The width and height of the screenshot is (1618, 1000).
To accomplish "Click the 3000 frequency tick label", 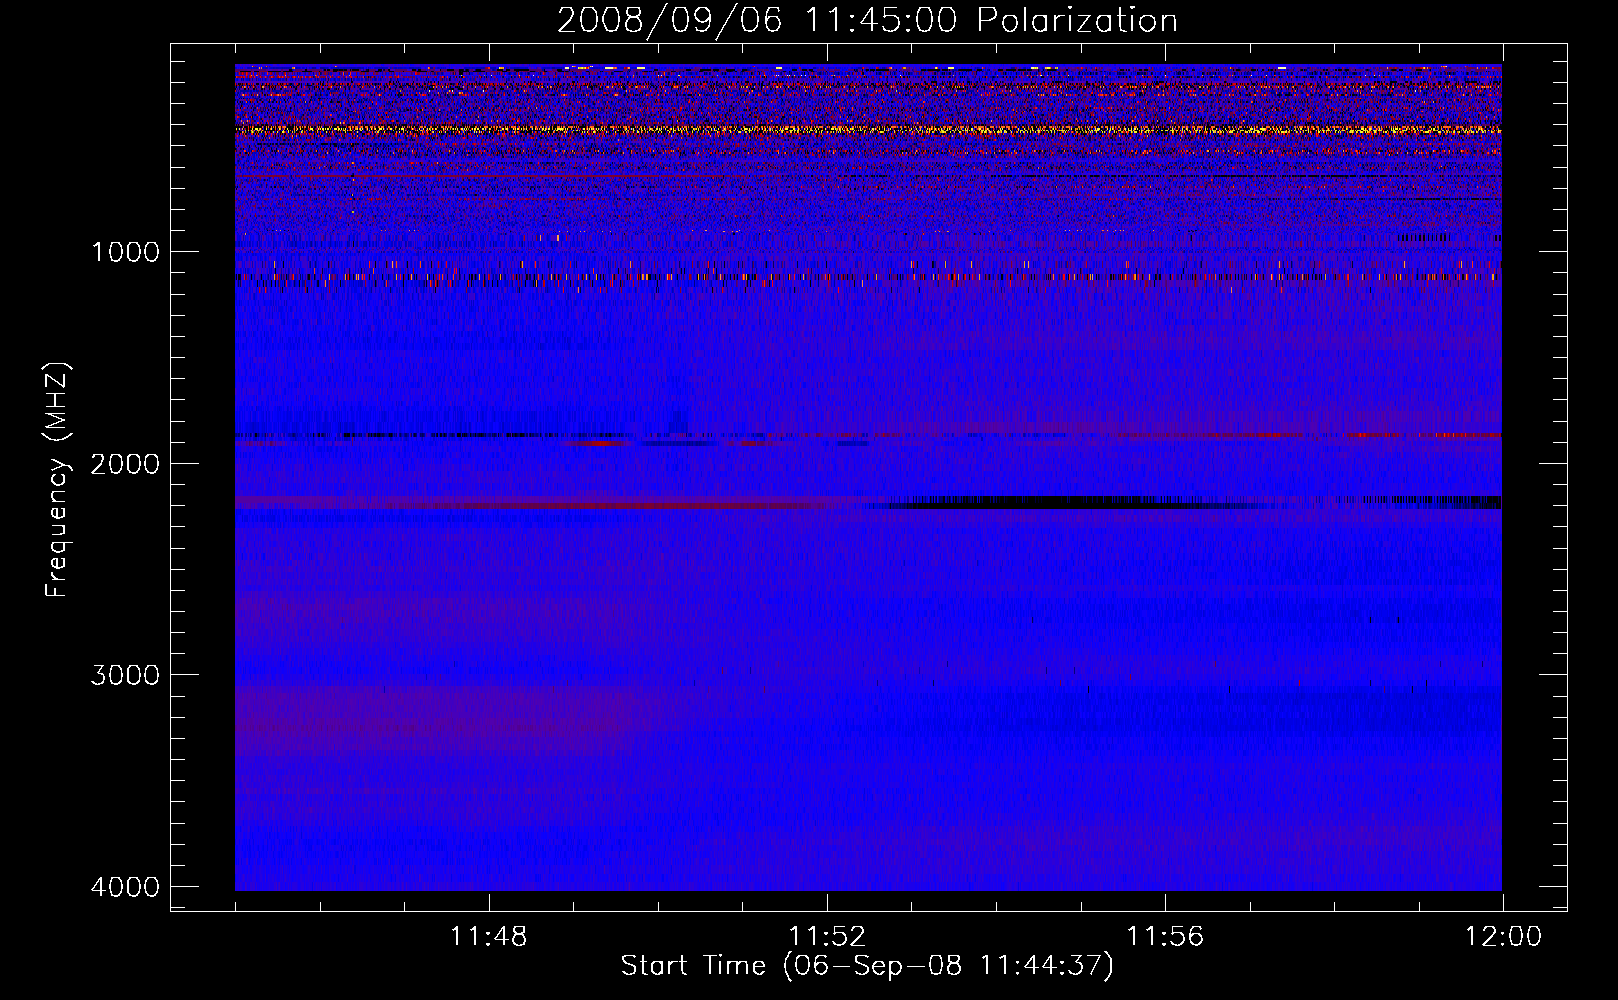I will click(125, 675).
